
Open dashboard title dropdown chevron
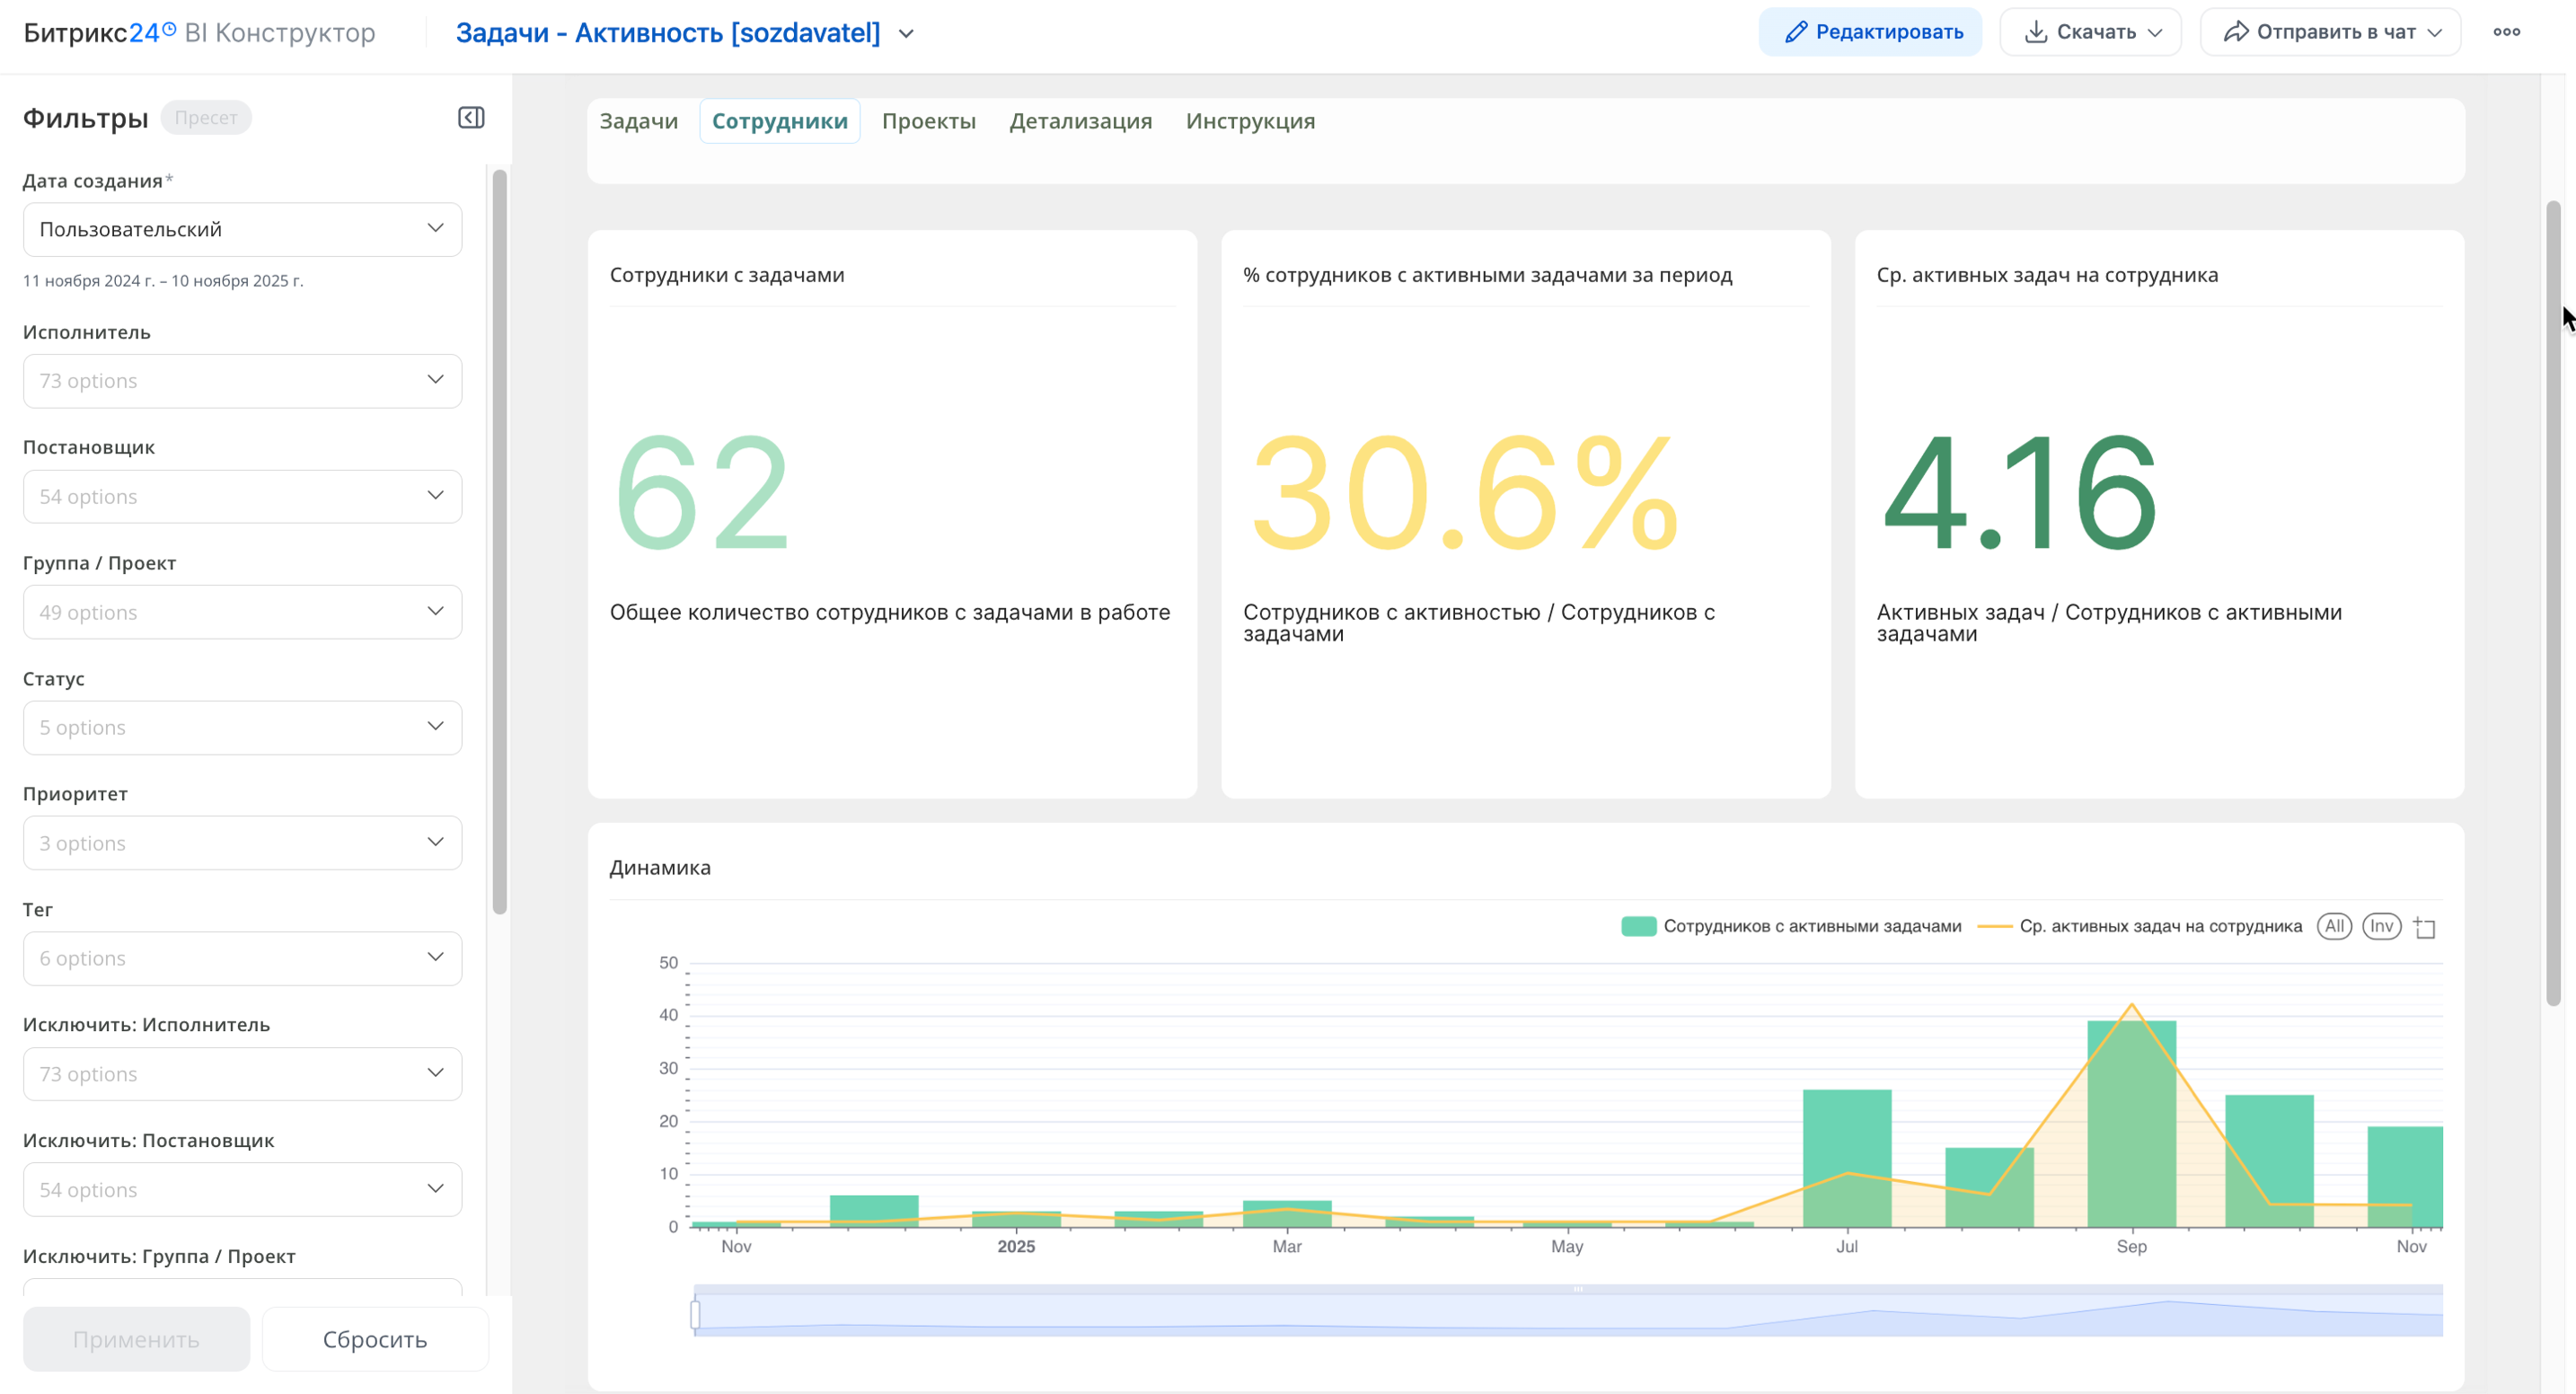[x=906, y=34]
